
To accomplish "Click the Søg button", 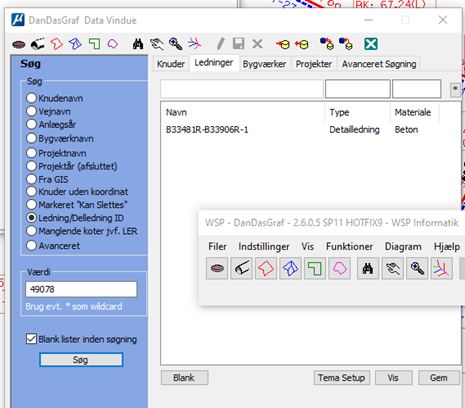I will point(81,360).
